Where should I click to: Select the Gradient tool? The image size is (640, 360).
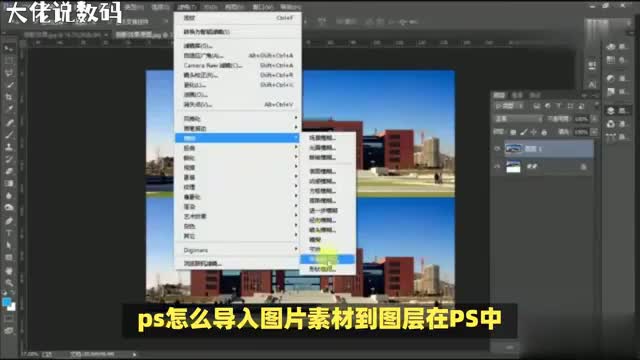9,184
